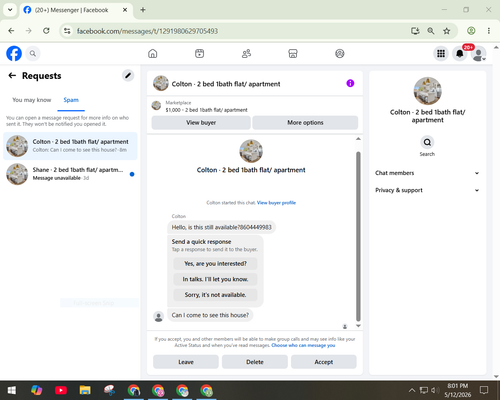The width and height of the screenshot is (500, 400).
Task: Select the Spam tab
Action: (x=71, y=100)
